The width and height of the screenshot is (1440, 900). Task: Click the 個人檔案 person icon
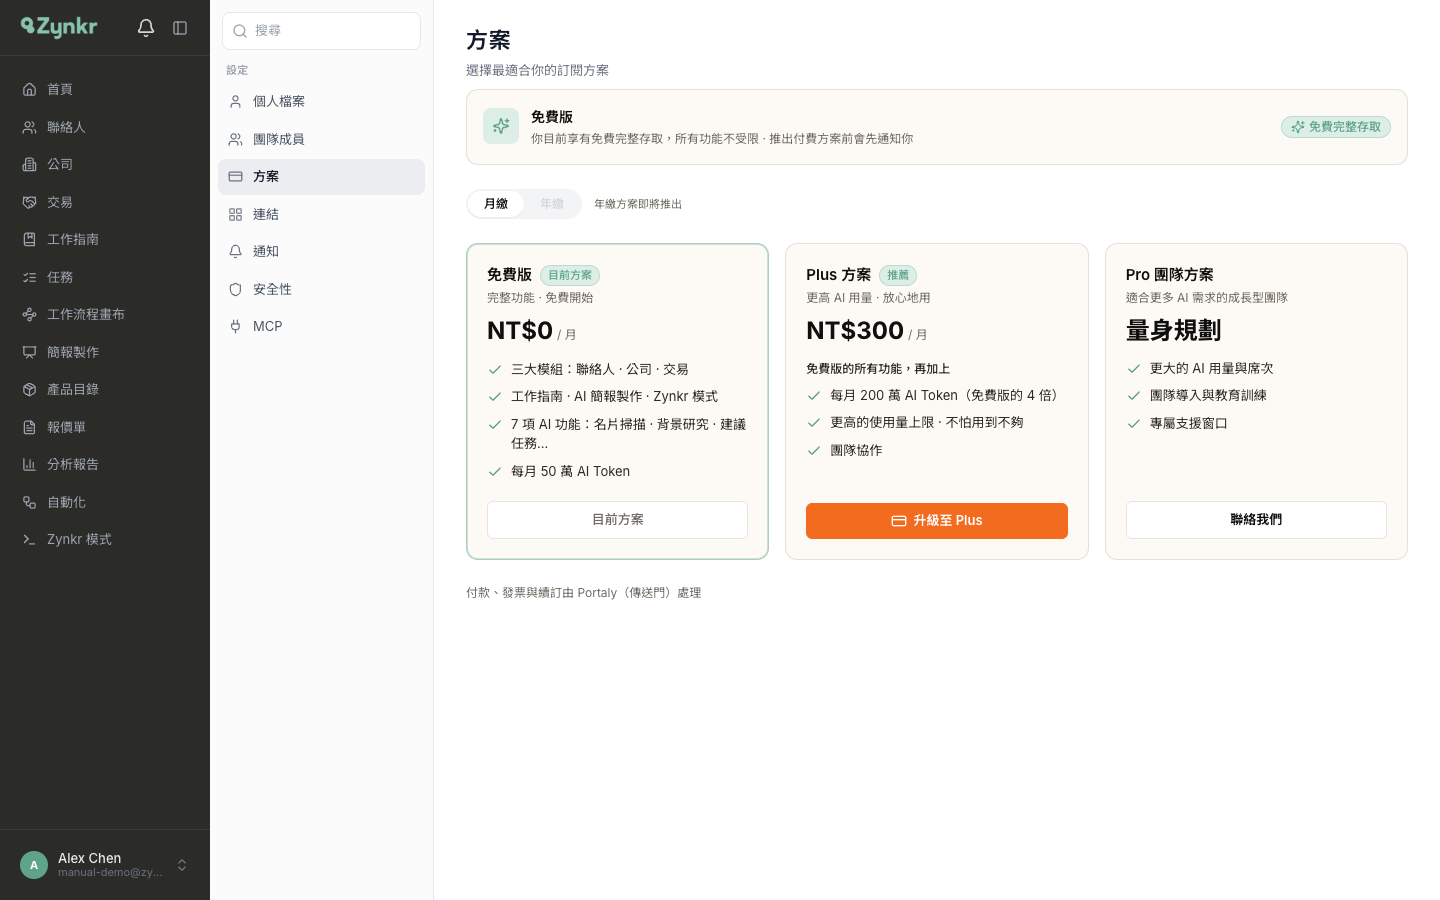tap(236, 101)
